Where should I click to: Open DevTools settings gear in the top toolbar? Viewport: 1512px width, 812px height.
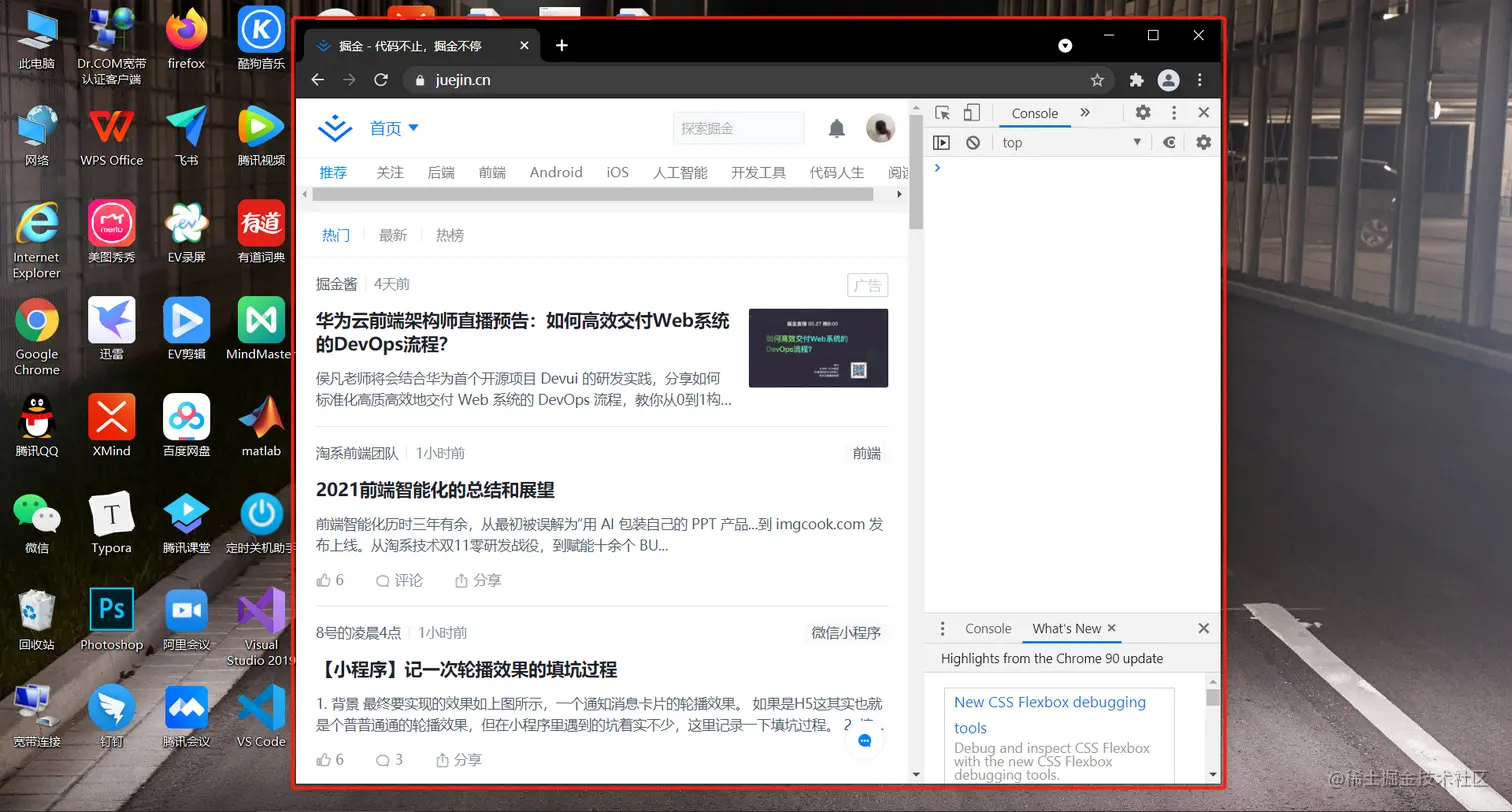(x=1143, y=113)
